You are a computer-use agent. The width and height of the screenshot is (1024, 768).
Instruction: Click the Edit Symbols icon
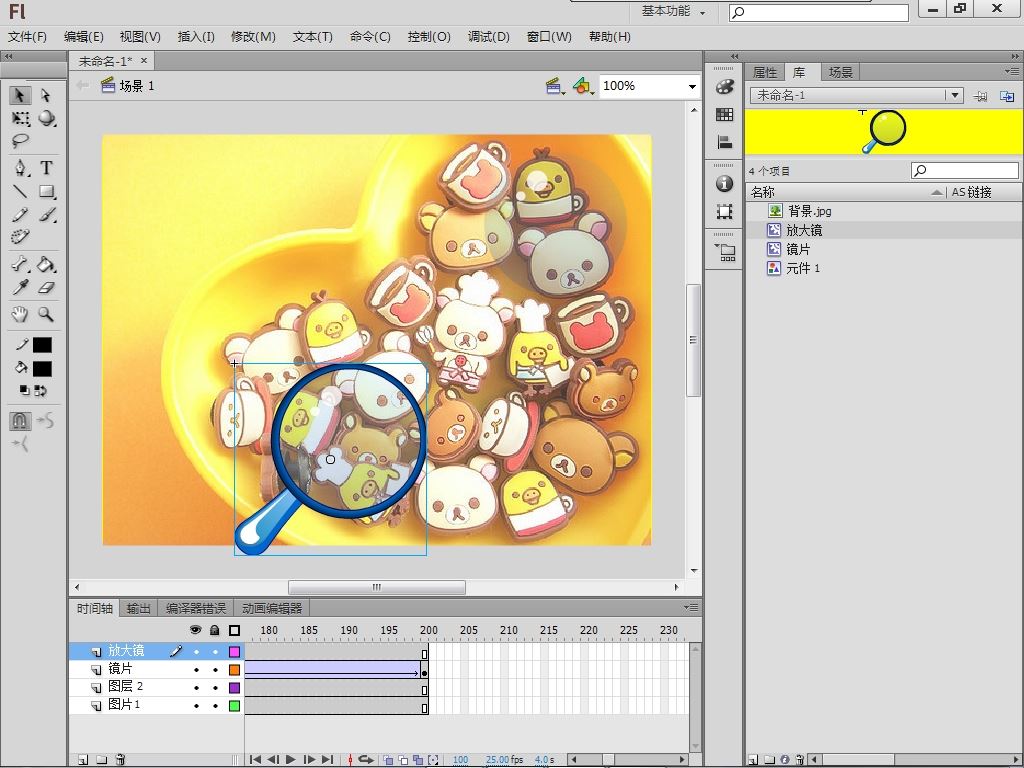583,86
